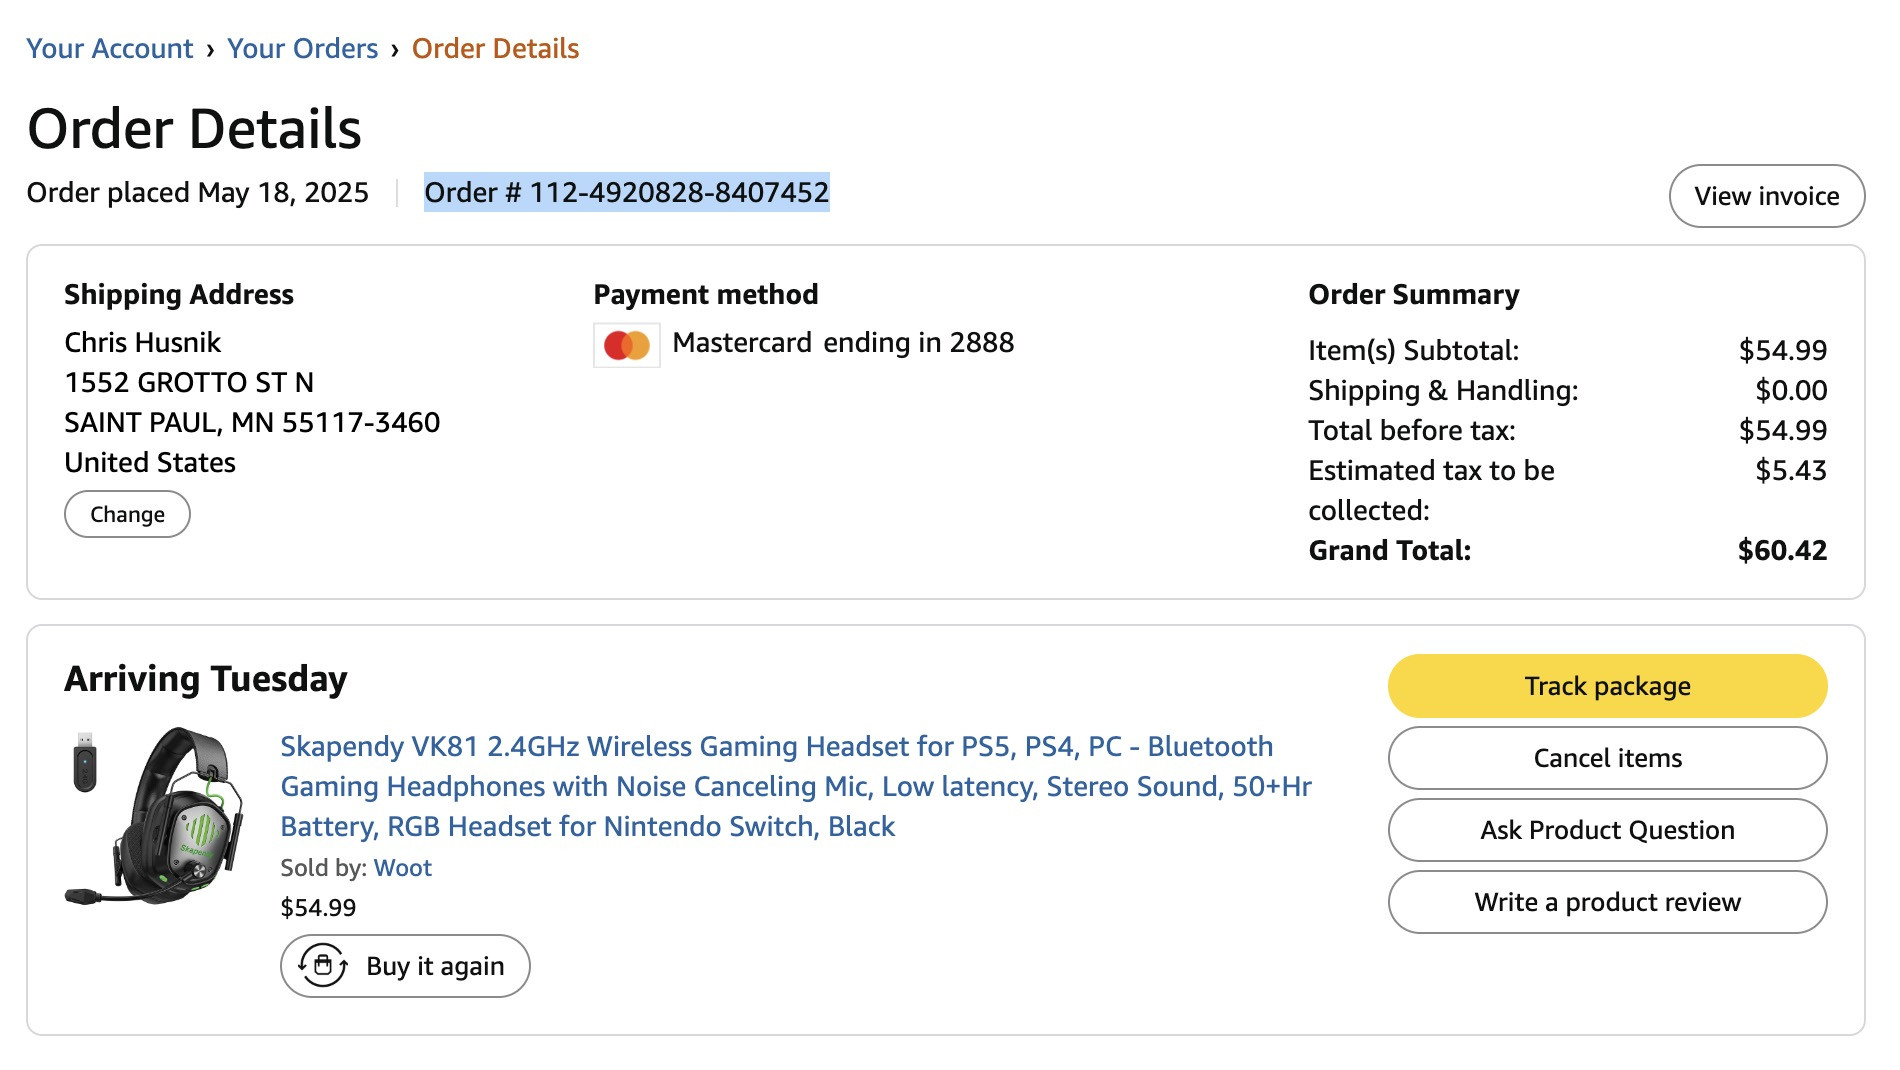Viewport: 1900px width, 1070px height.
Task: Open the gaming headset product thumbnail
Action: [x=155, y=816]
